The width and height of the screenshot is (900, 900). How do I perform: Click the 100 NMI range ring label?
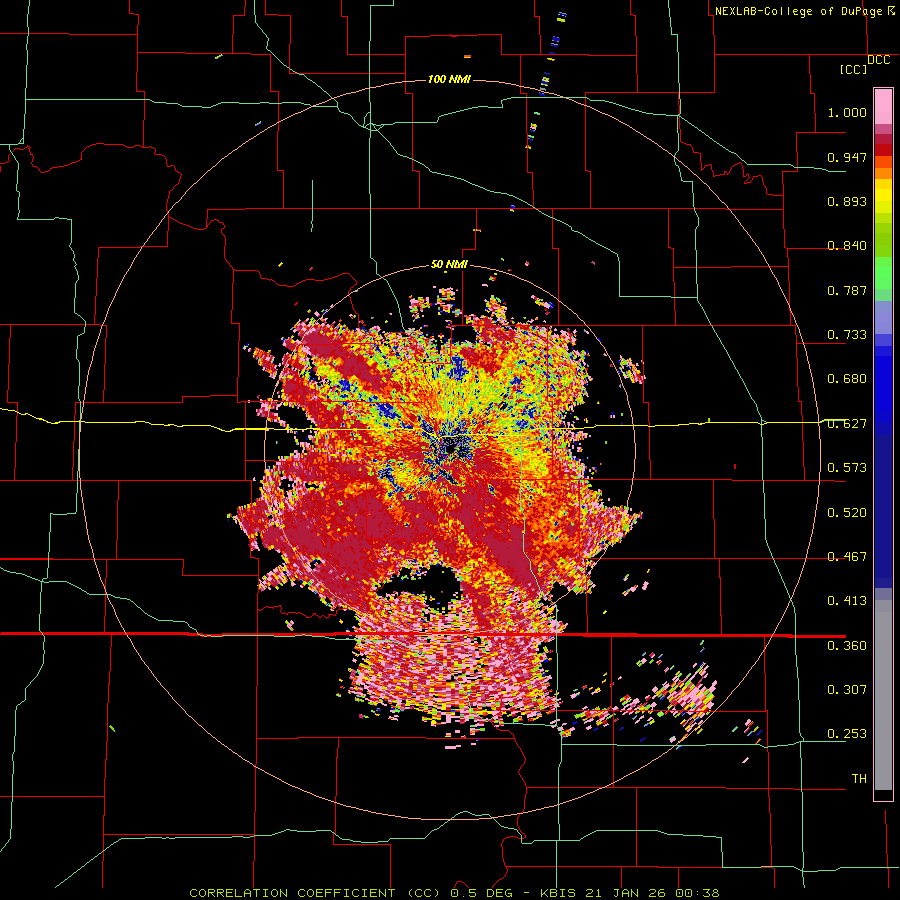(x=449, y=79)
